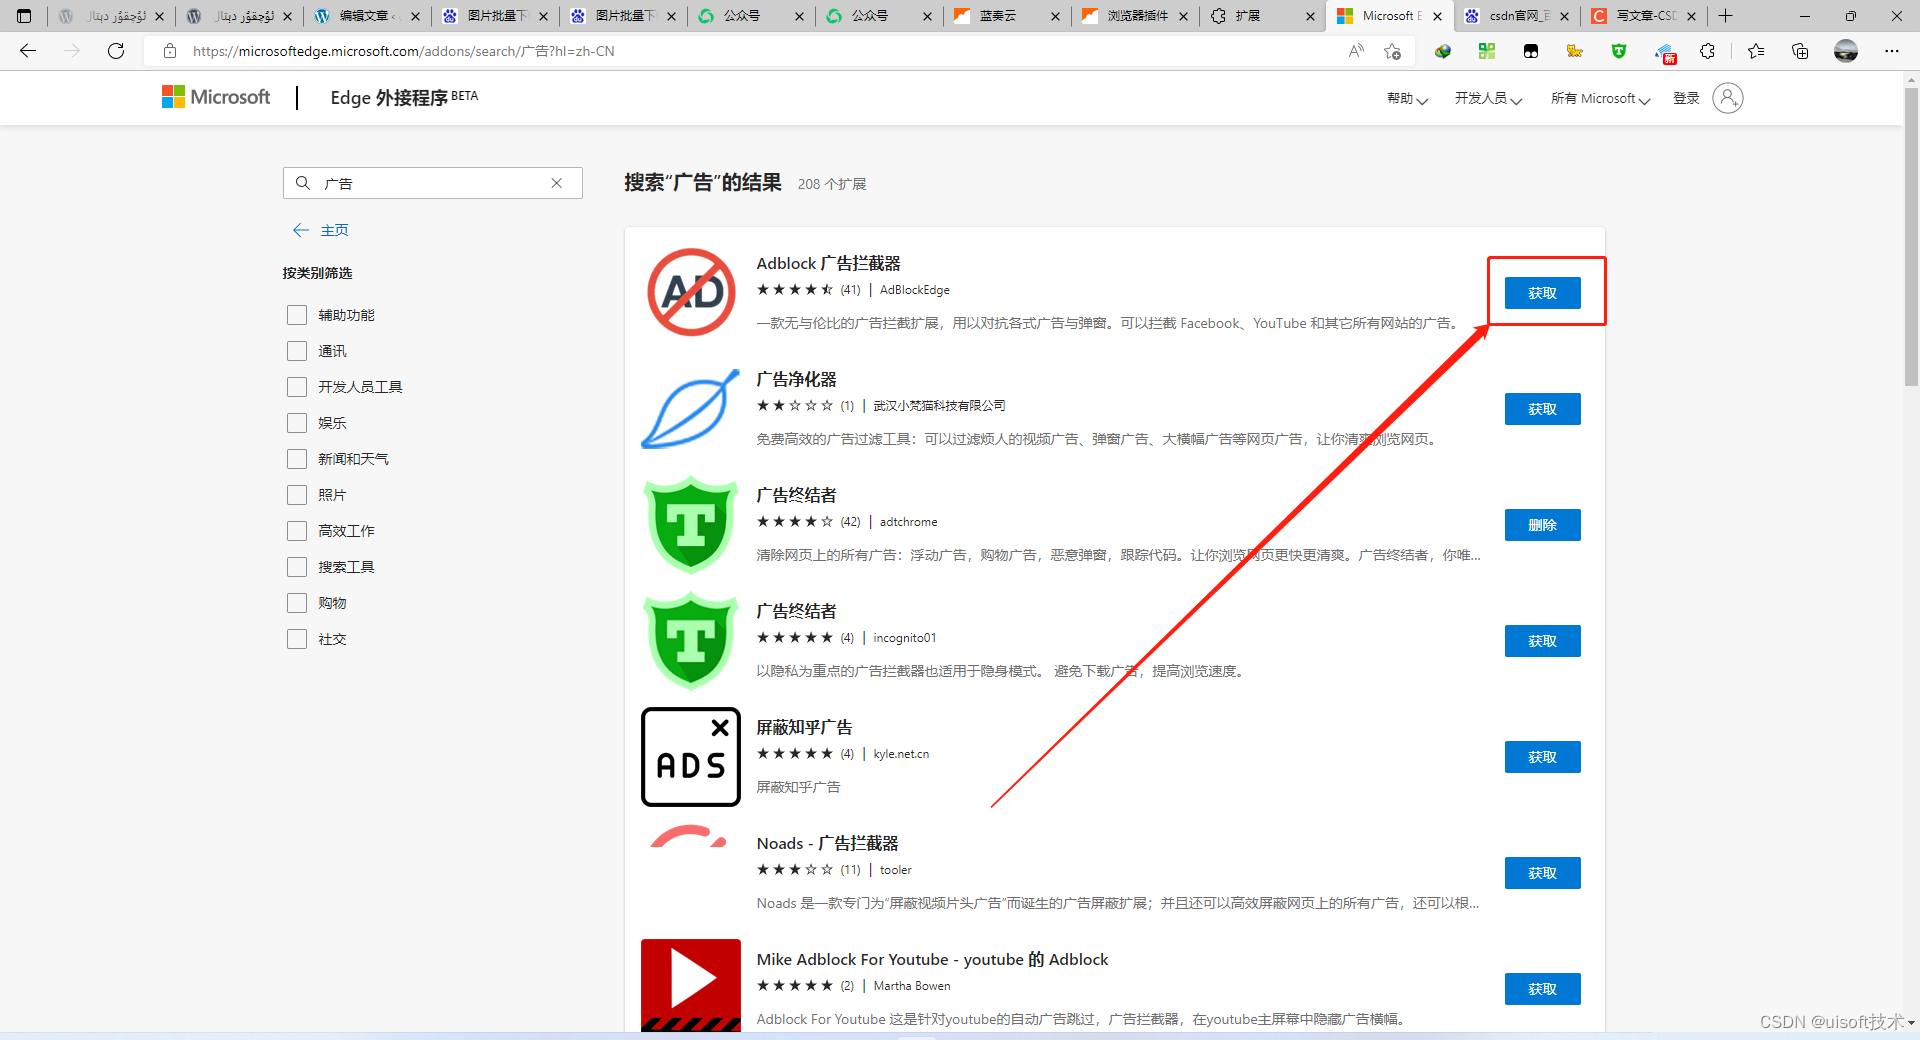Get the 广告净化器 extension
The width and height of the screenshot is (1920, 1040).
tap(1542, 409)
